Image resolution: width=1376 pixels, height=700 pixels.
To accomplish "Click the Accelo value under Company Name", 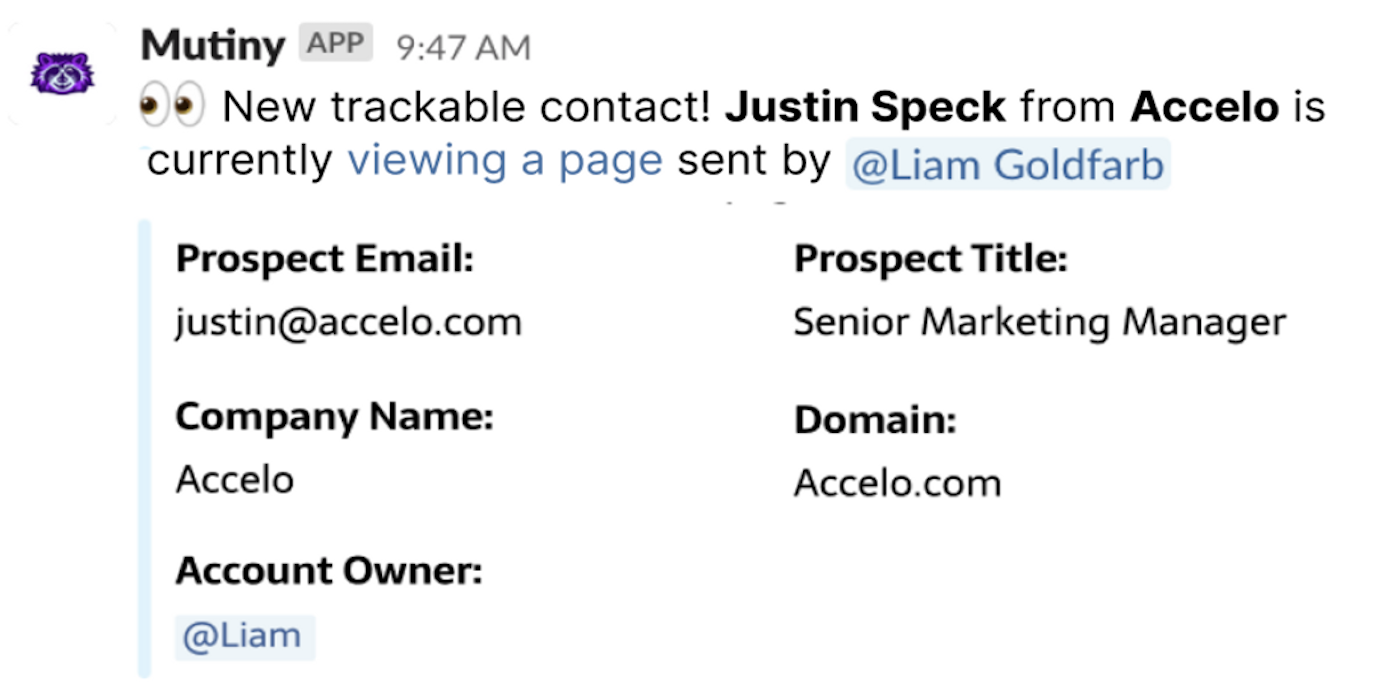I will coord(235,480).
